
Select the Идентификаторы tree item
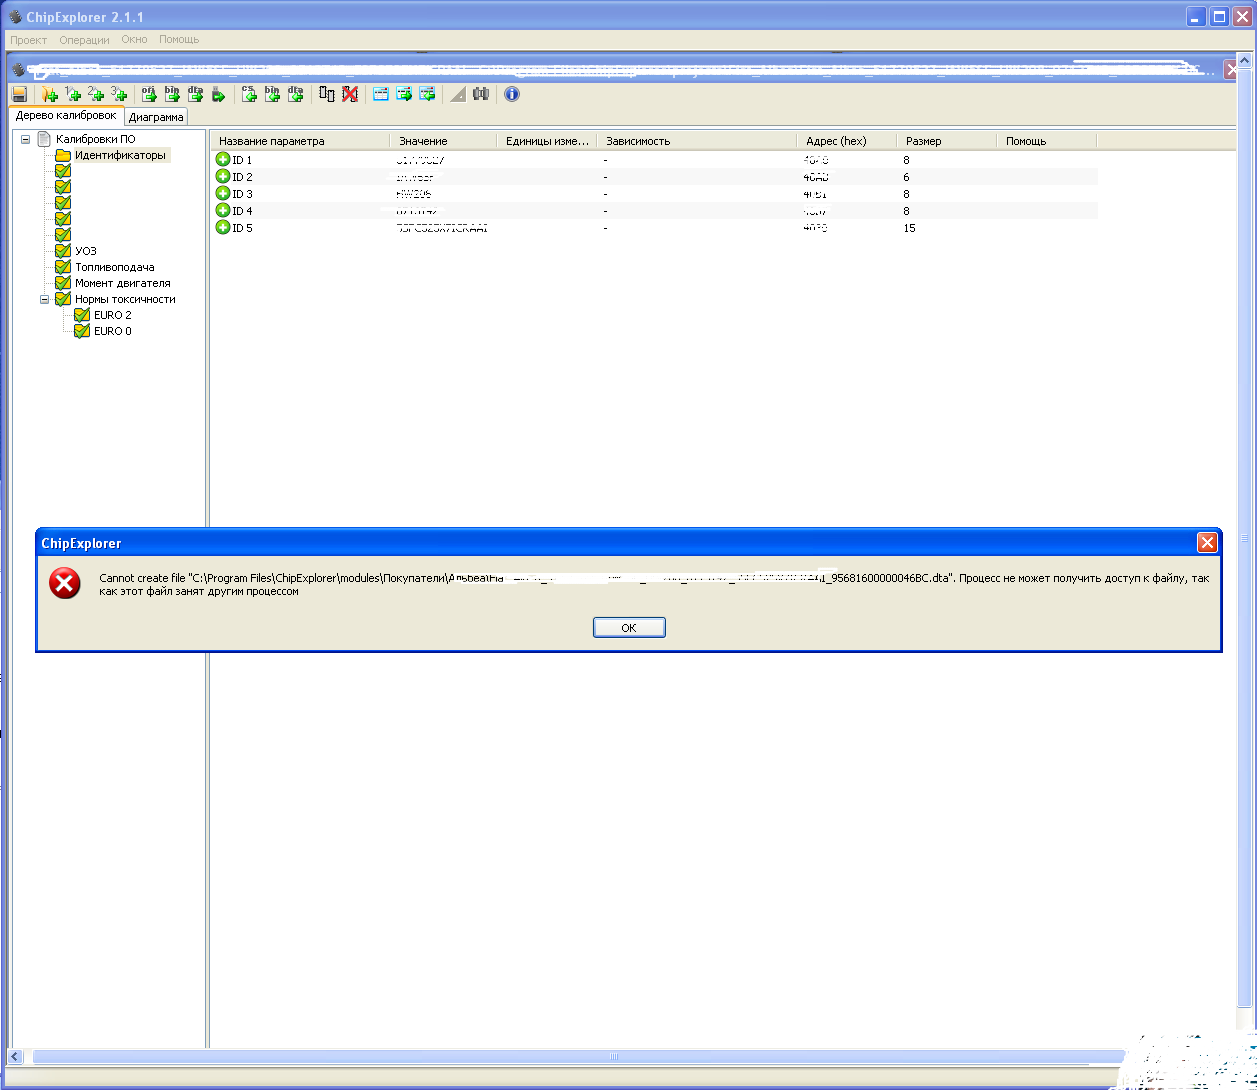120,155
